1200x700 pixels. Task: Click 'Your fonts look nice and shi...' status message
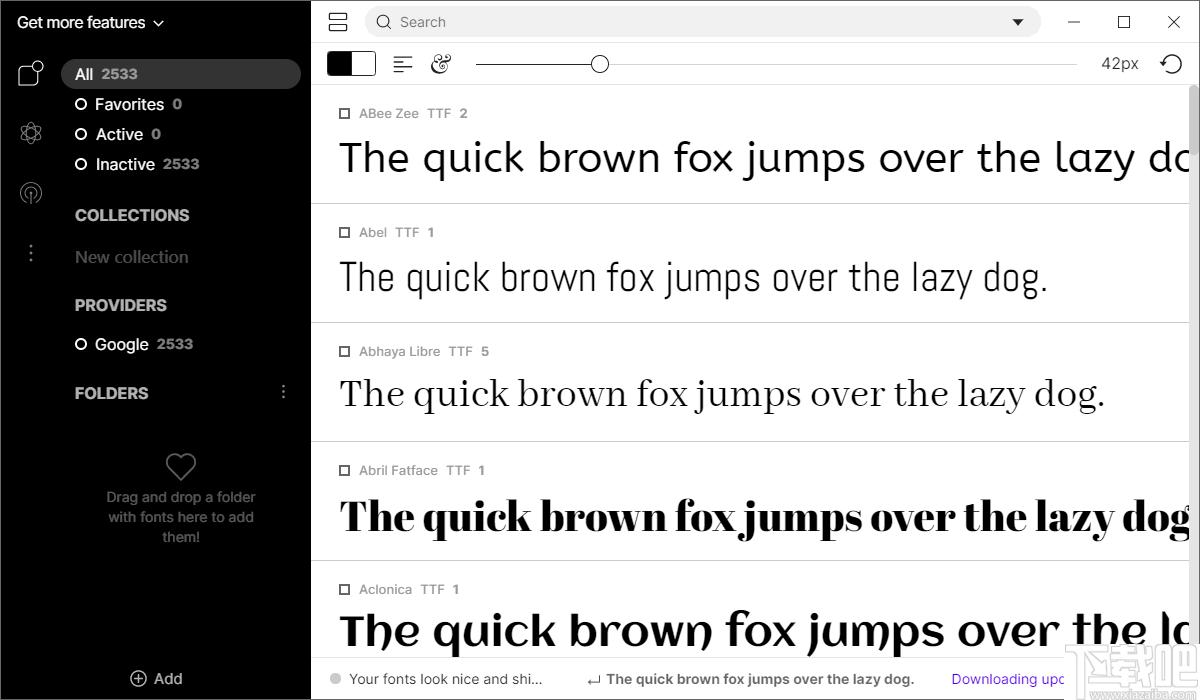[x=446, y=679]
